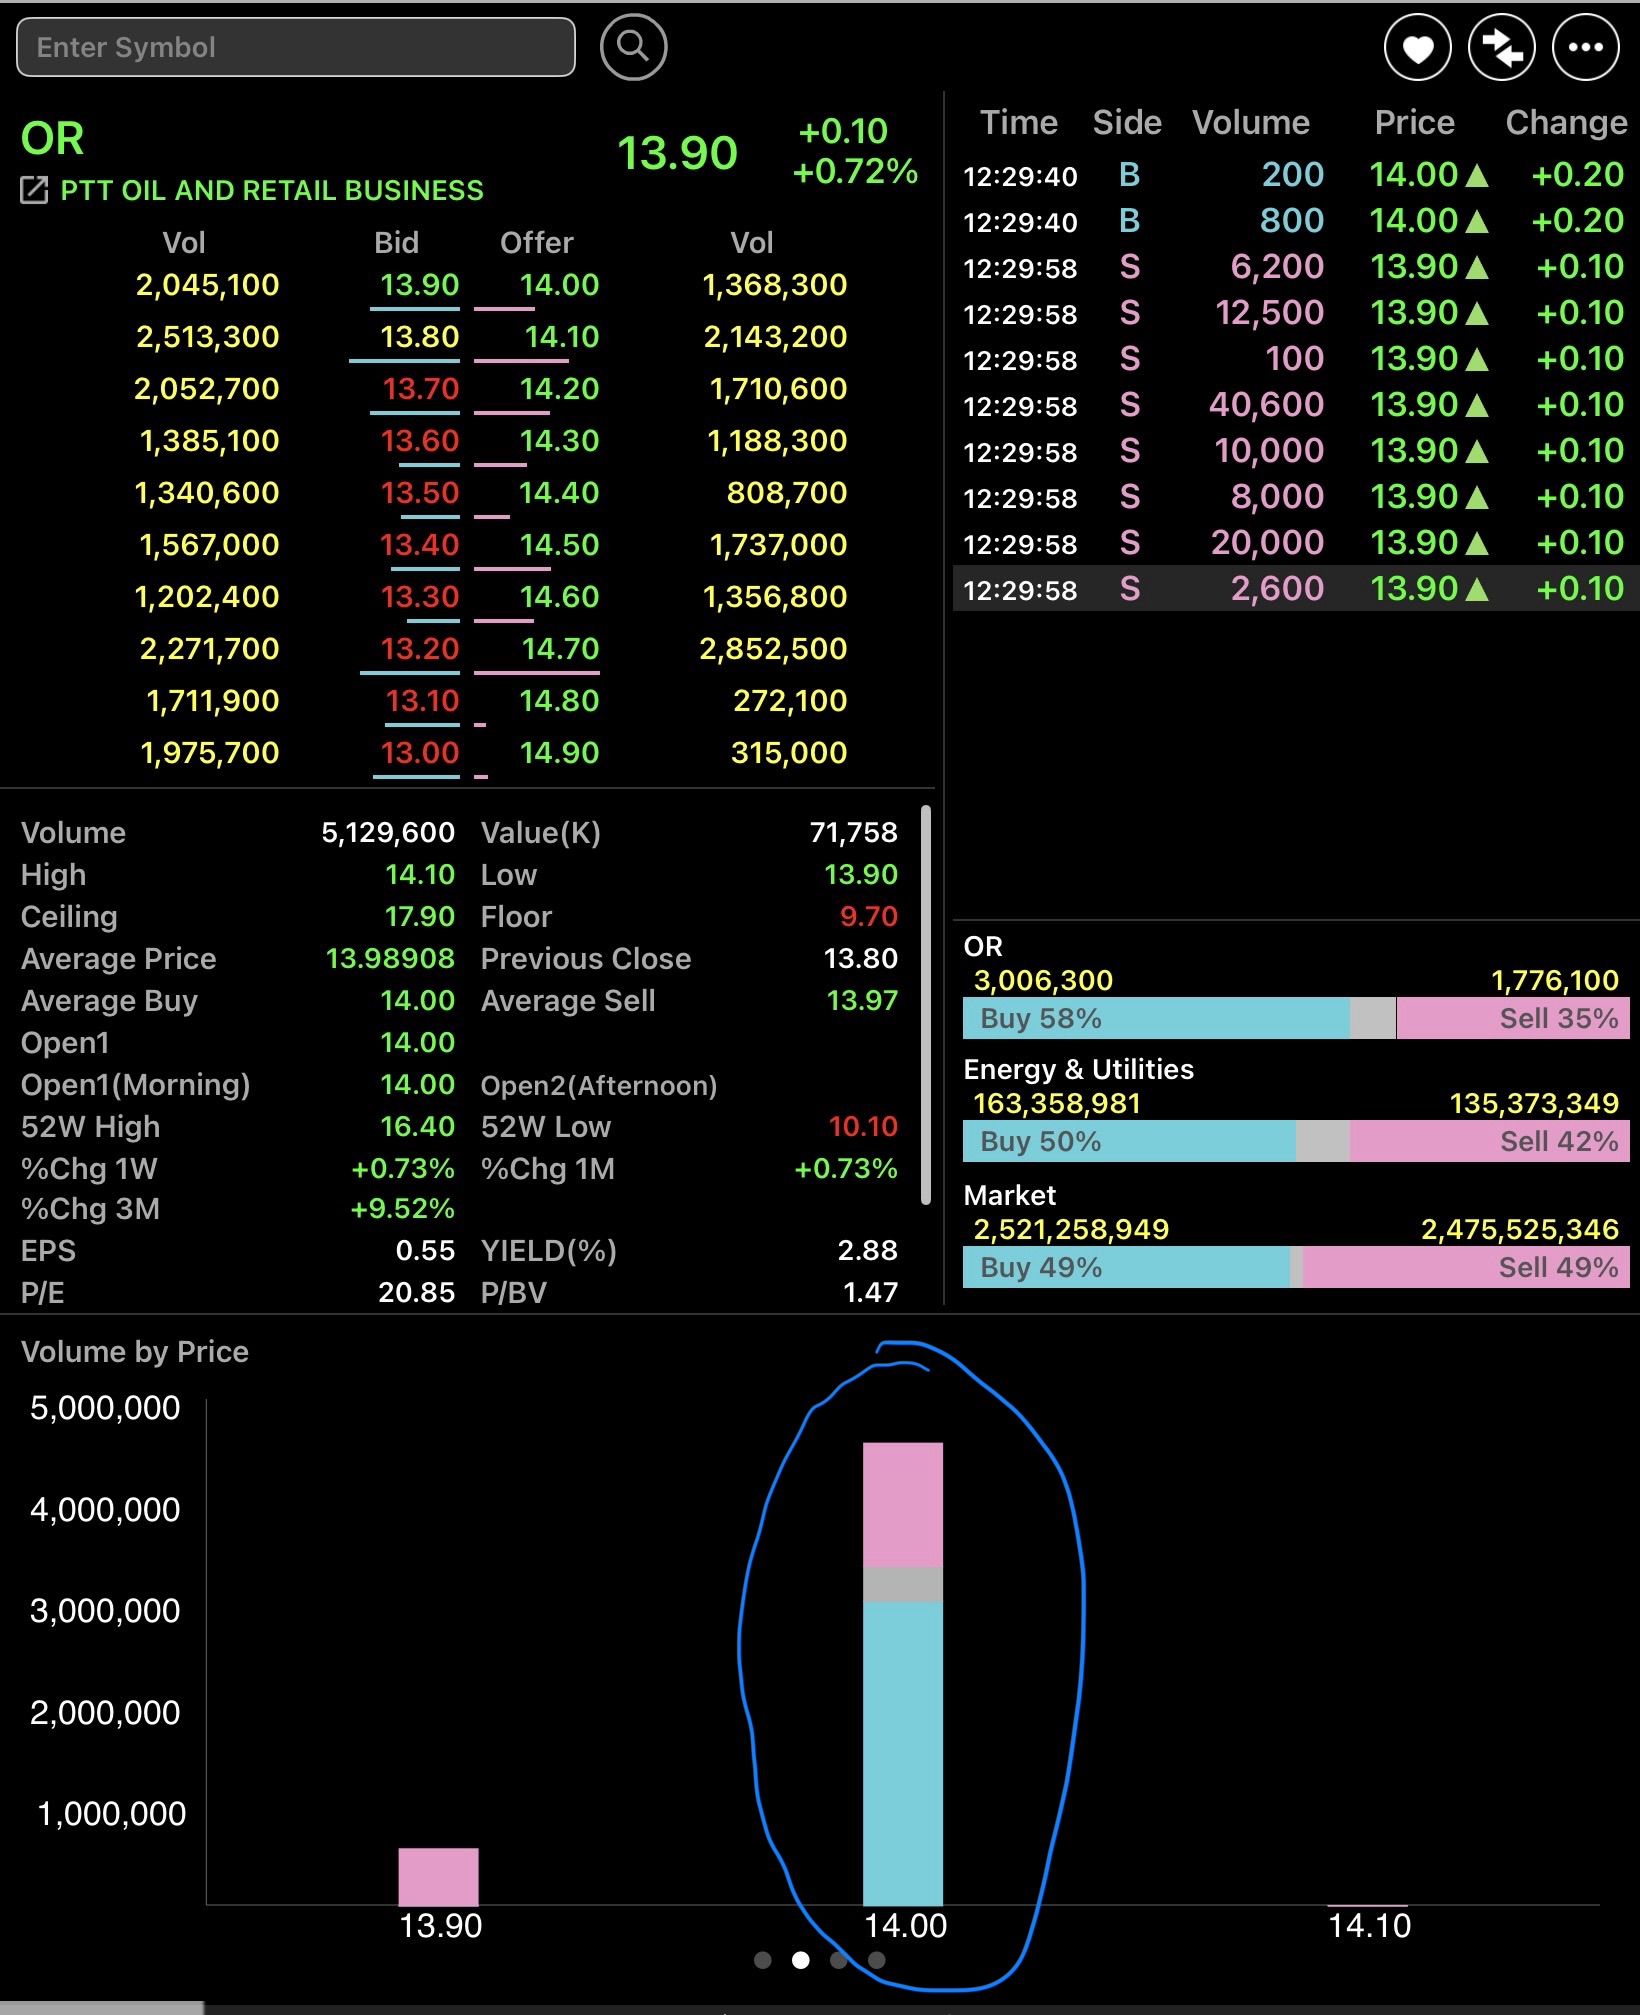Click blue buy segment of 14.00 bar
Viewport: 1640px width, 2015px height.
[x=903, y=1754]
